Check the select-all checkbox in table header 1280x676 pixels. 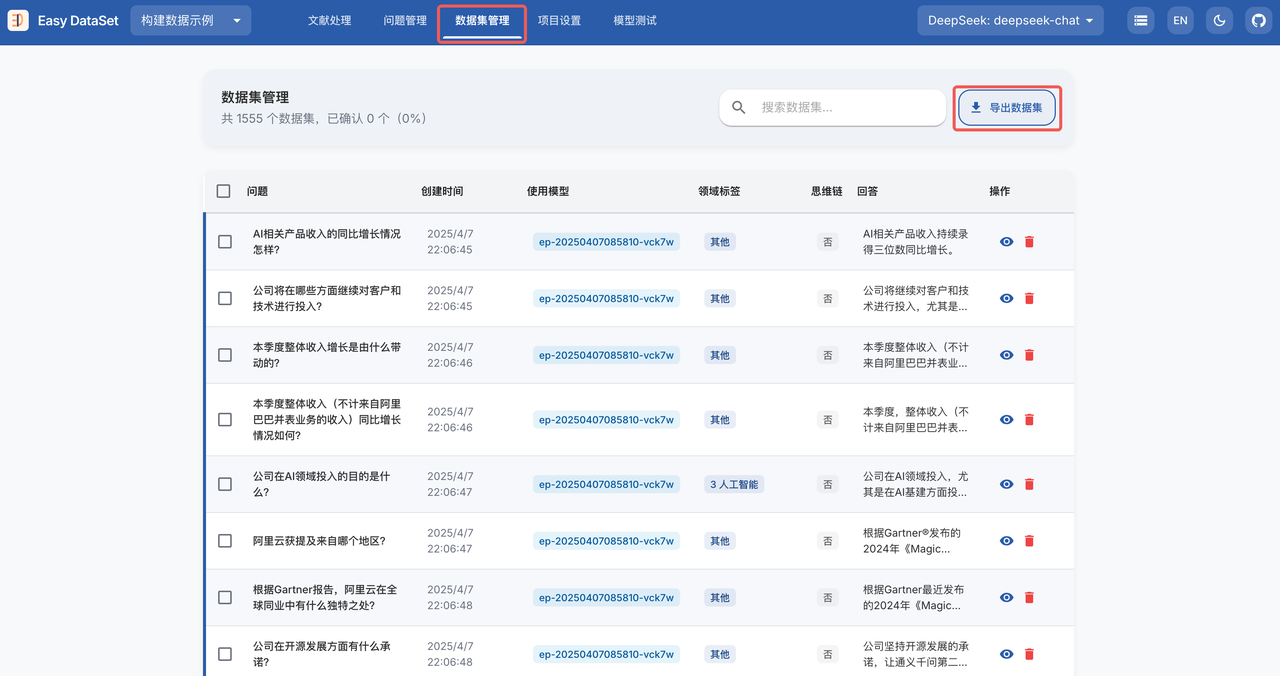click(224, 191)
